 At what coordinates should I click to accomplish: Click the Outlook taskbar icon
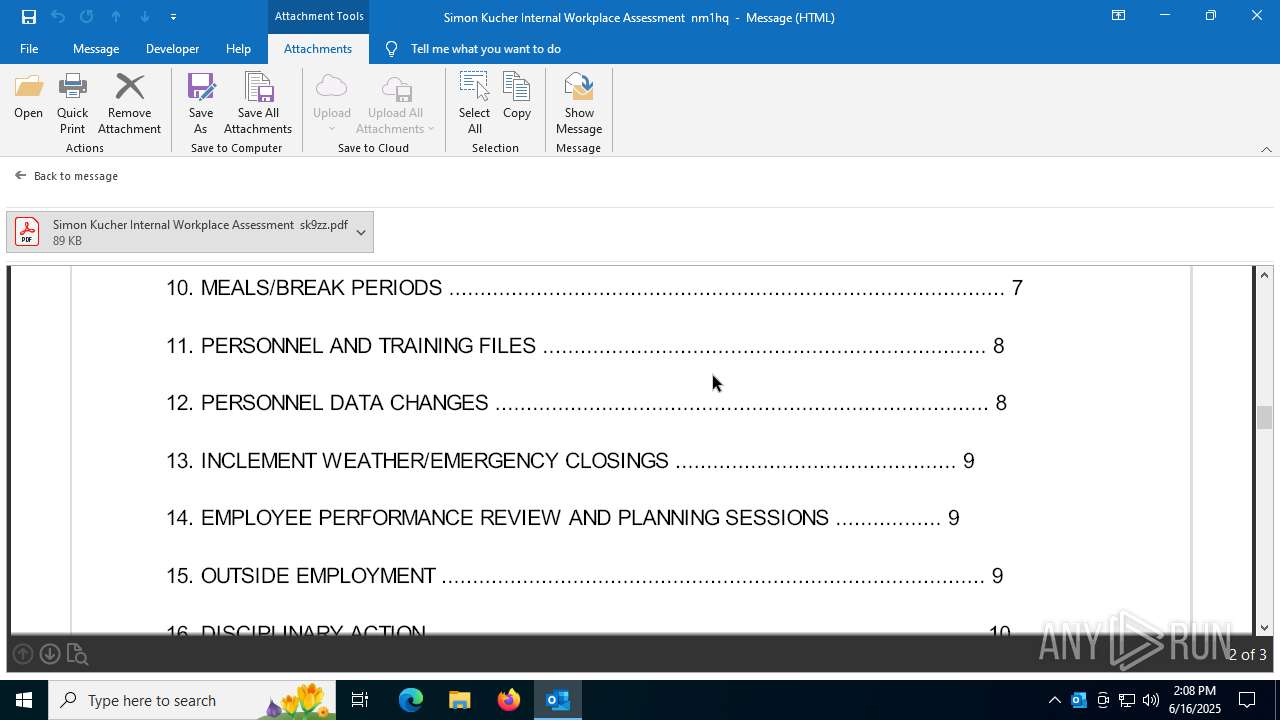pyautogui.click(x=557, y=700)
